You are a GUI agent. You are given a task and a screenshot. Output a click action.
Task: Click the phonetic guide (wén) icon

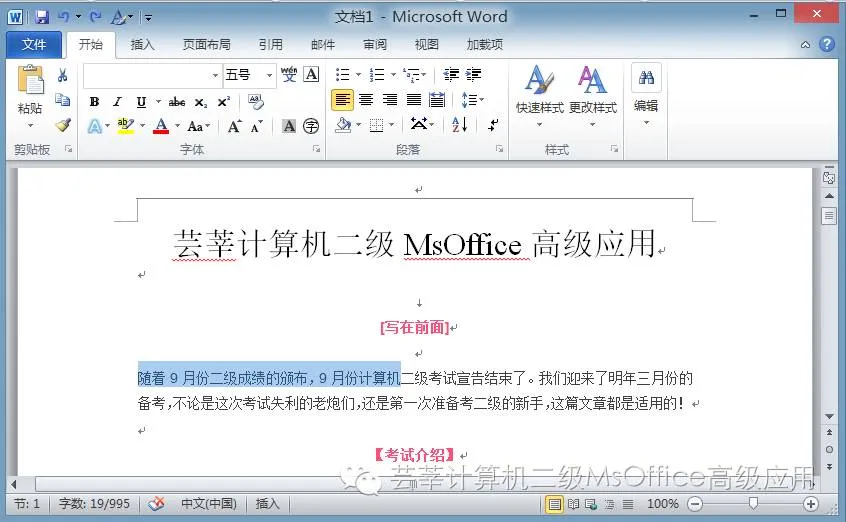click(289, 74)
